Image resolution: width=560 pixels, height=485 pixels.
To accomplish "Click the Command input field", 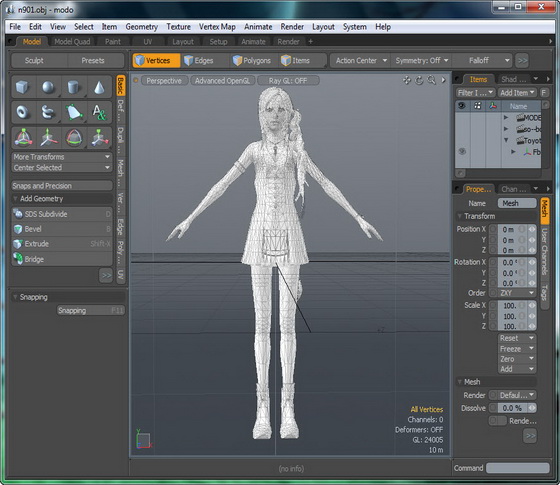I will click(518, 468).
